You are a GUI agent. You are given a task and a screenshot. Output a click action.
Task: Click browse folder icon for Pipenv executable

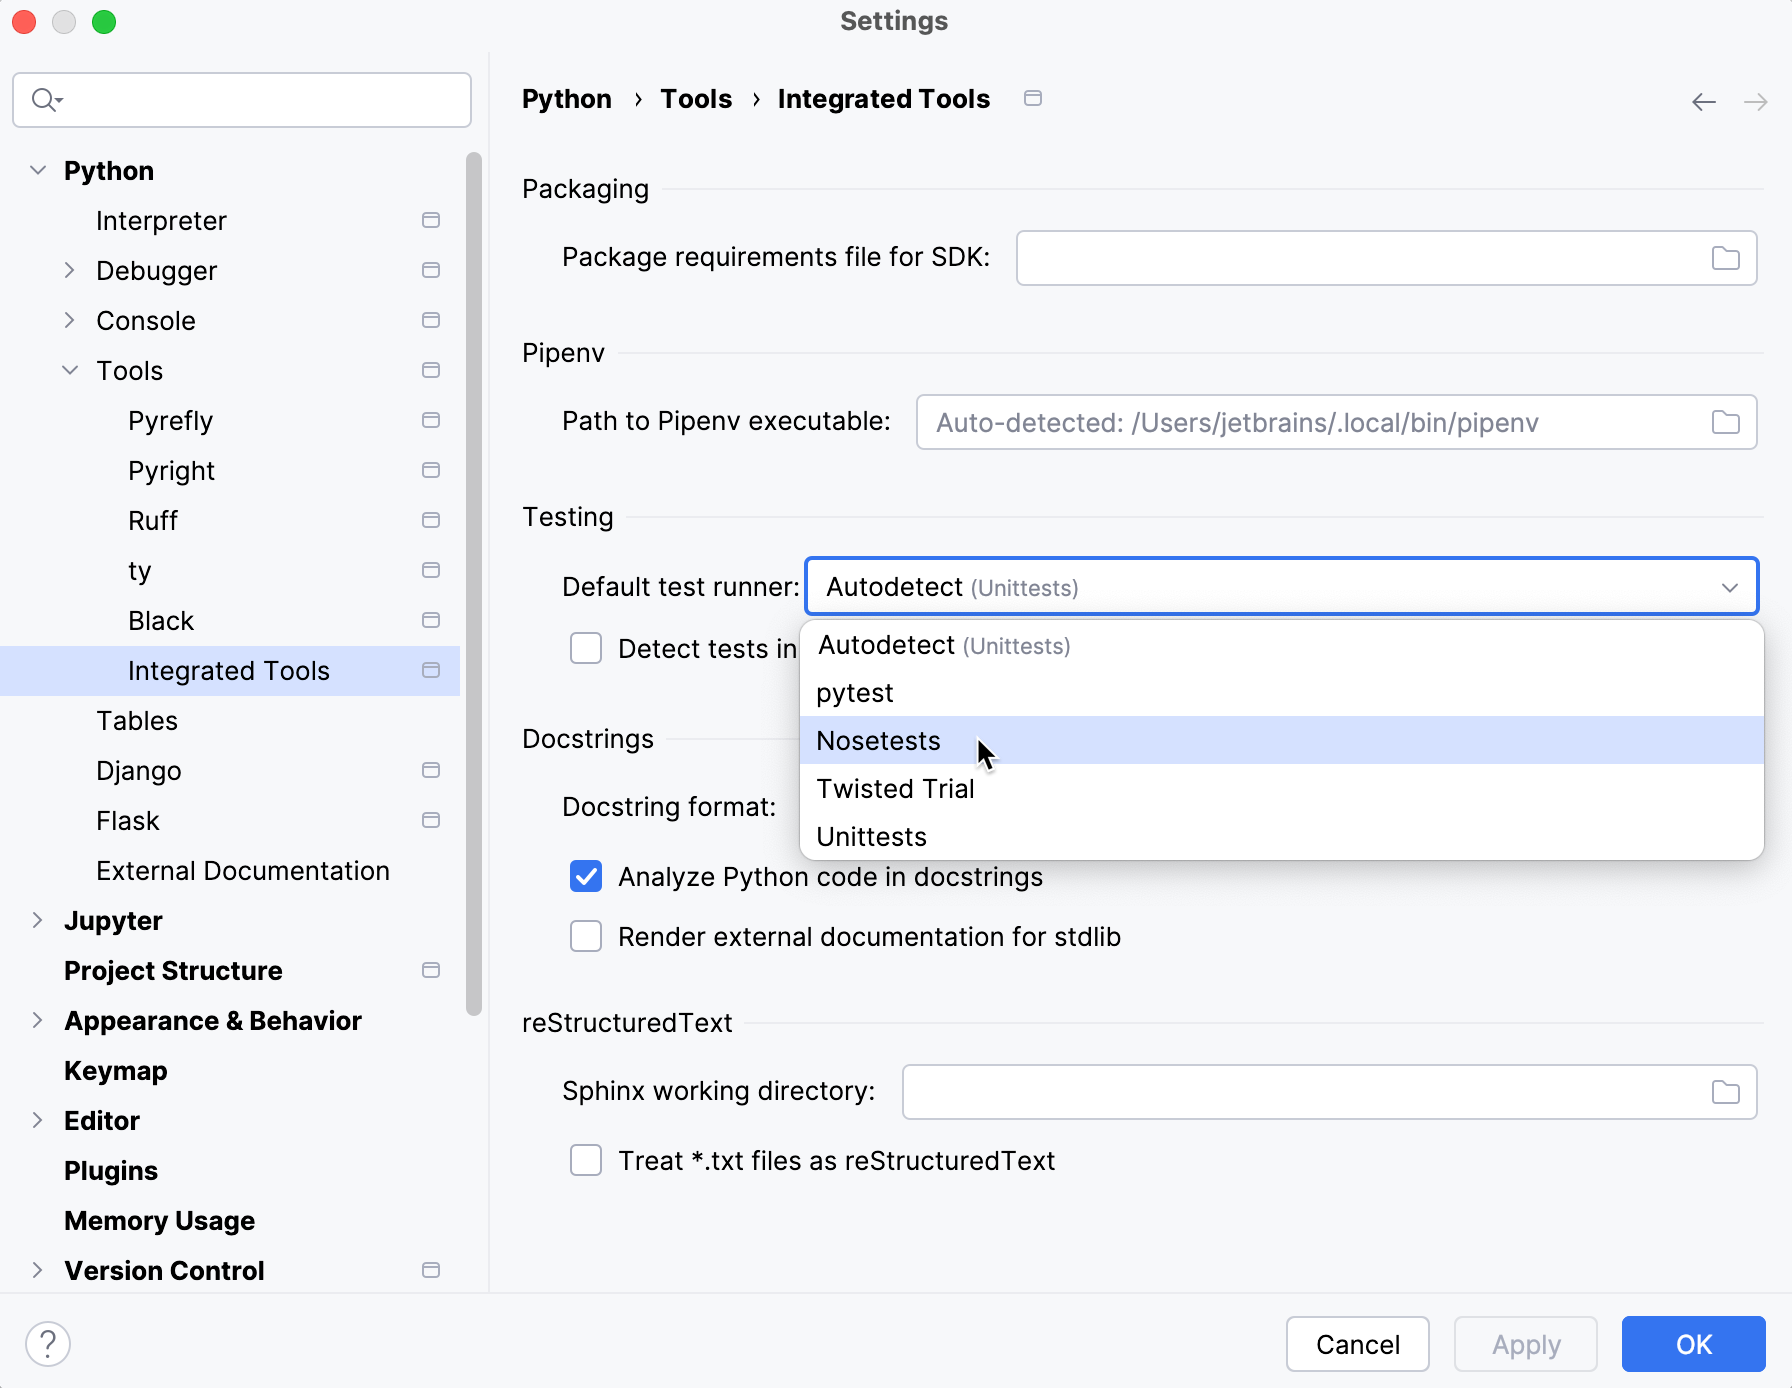coord(1725,422)
